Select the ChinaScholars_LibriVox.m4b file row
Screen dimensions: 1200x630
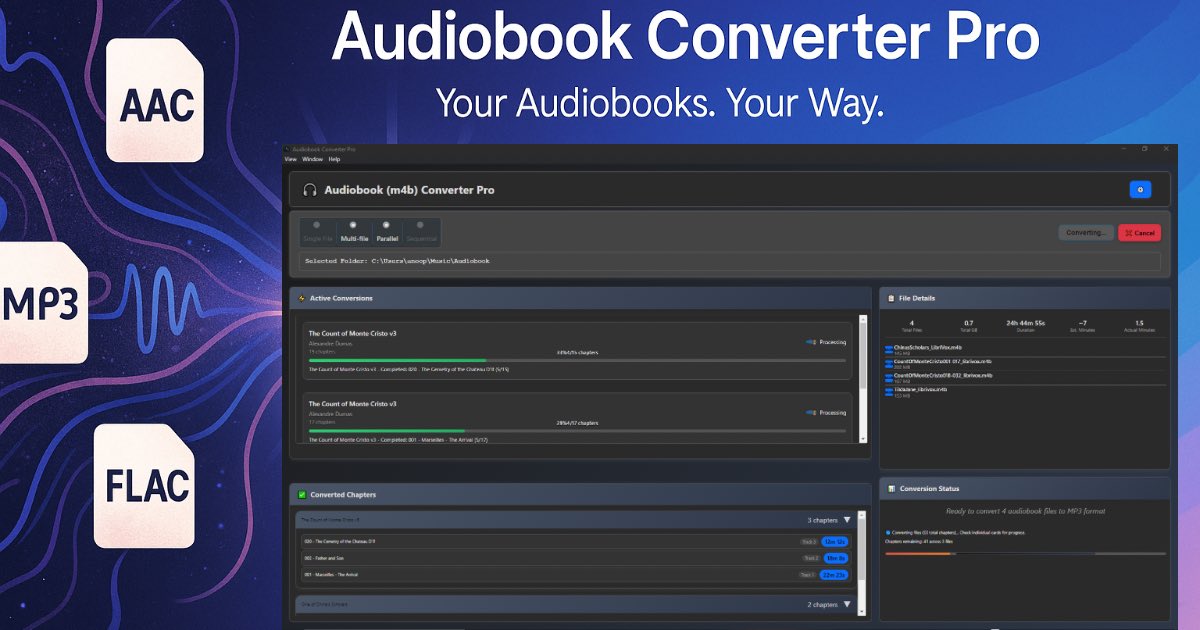click(1025, 350)
